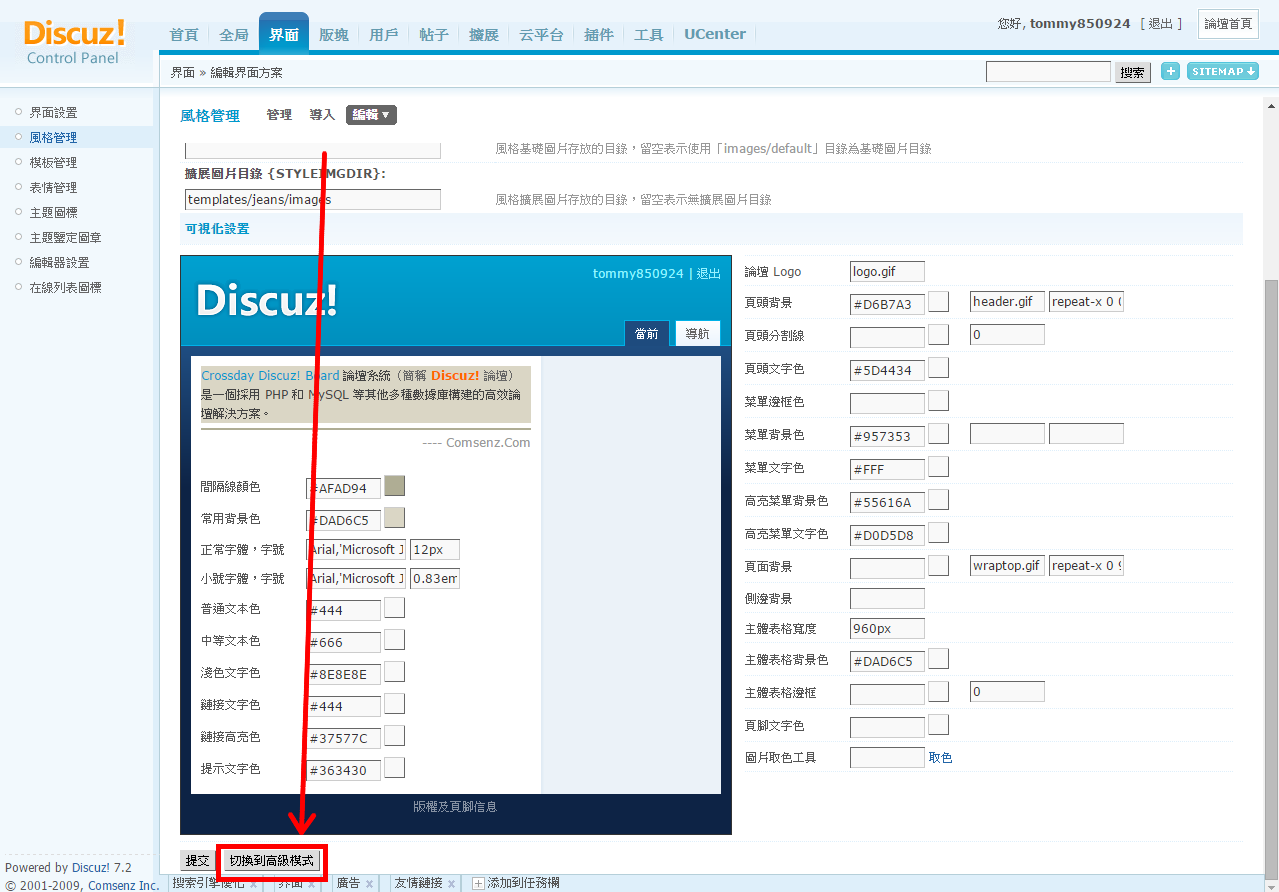Go to the 版塊 top menu

pos(334,35)
